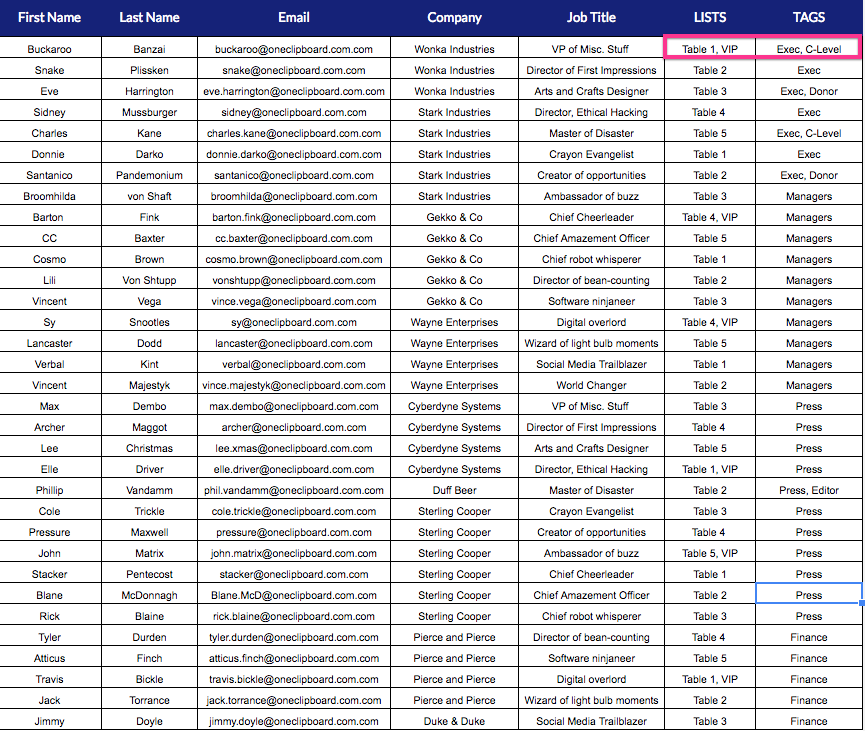Select the 'Crayon Evangelist' cell in Donnie Darko's row
The width and height of the screenshot is (865, 731).
tap(591, 154)
